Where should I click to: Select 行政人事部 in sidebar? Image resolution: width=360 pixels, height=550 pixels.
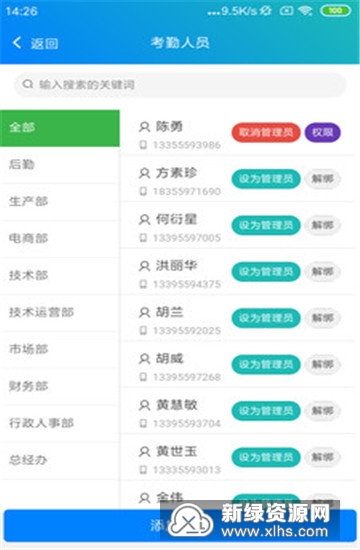[x=60, y=423]
